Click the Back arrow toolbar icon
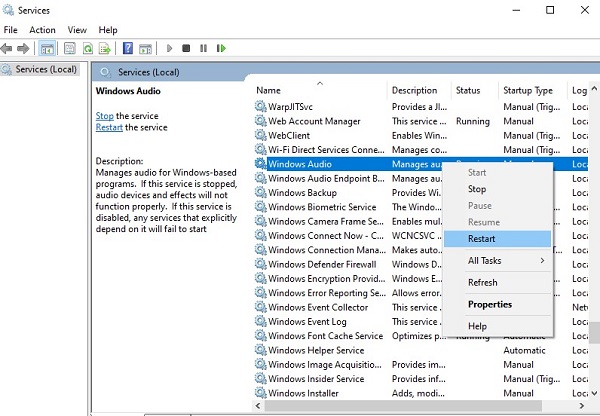The image size is (600, 416). pyautogui.click(x=7, y=49)
